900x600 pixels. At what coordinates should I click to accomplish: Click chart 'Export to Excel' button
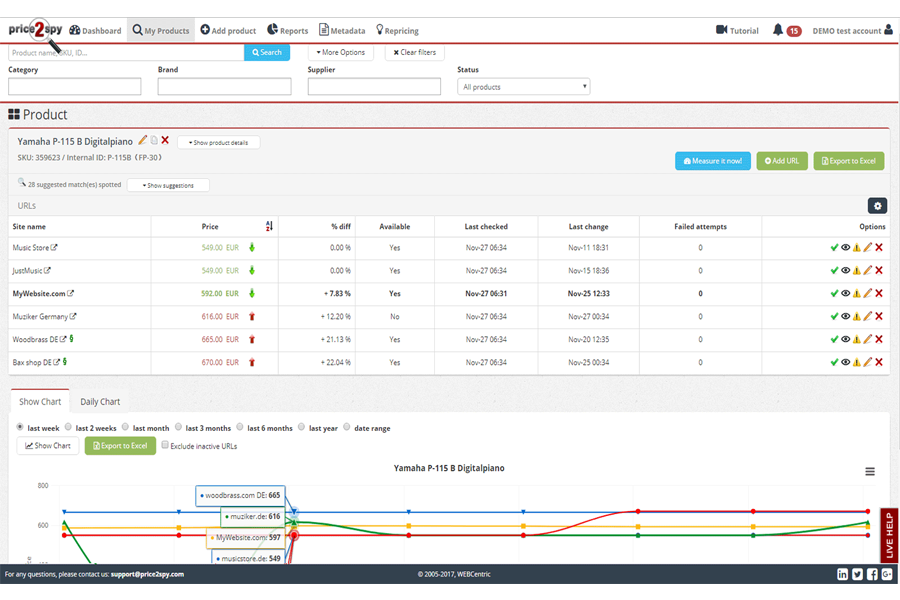[x=120, y=446]
